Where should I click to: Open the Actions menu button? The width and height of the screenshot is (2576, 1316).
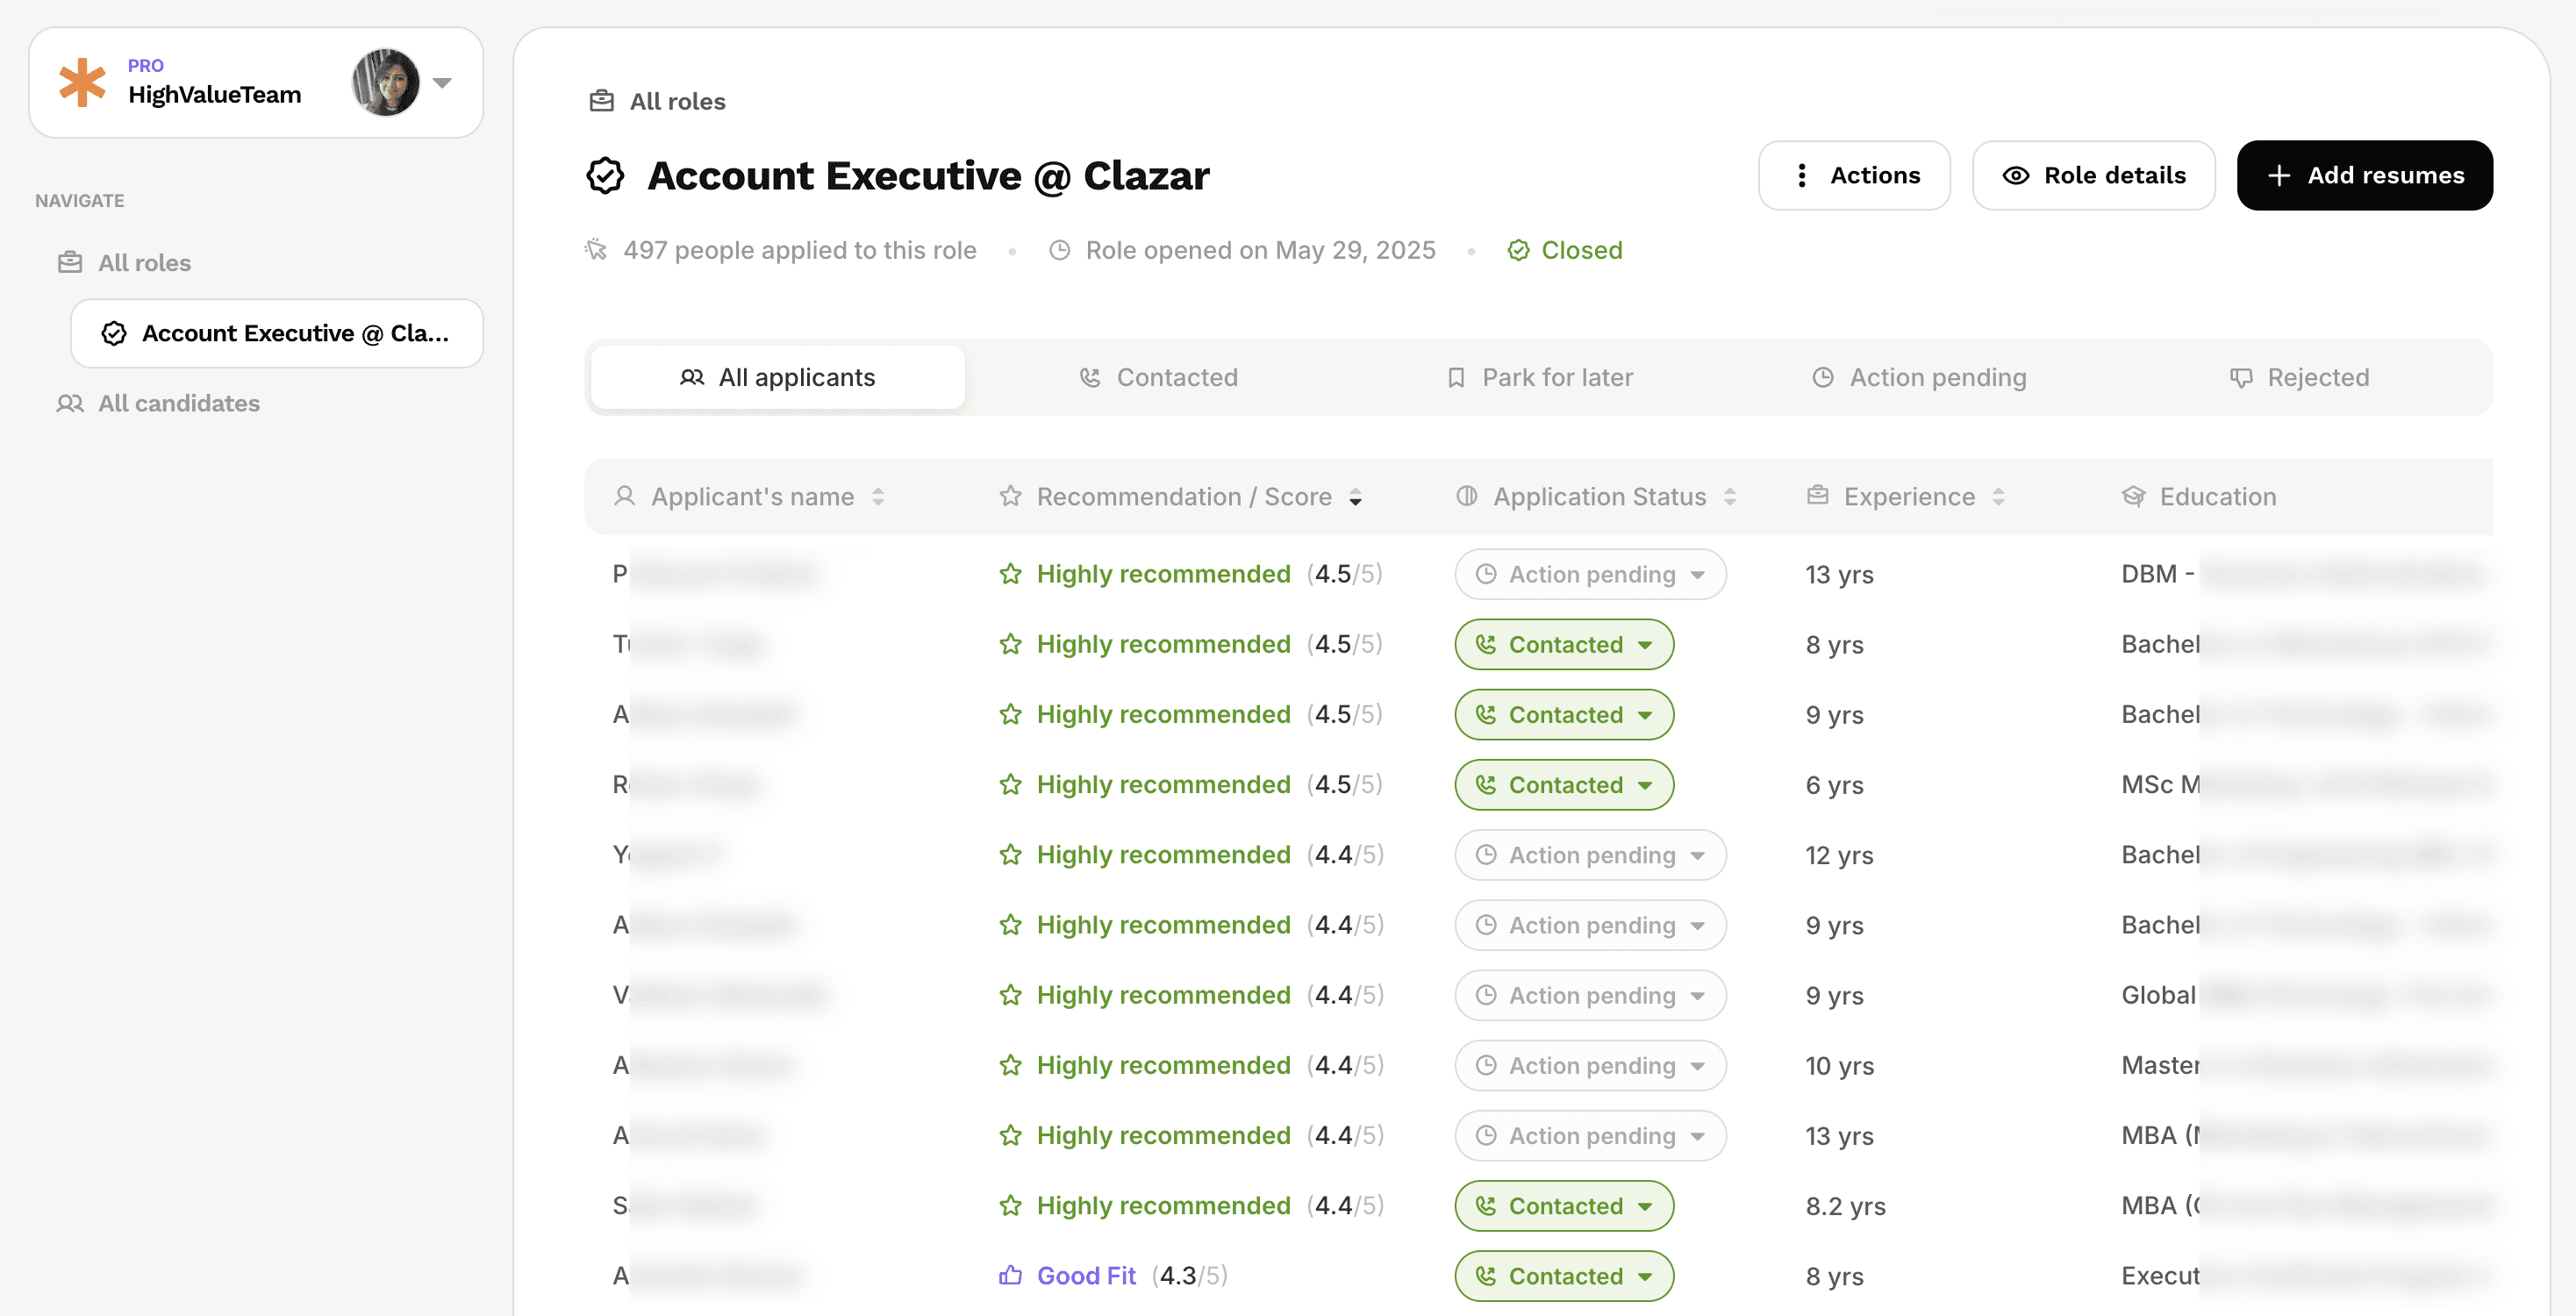click(1854, 175)
